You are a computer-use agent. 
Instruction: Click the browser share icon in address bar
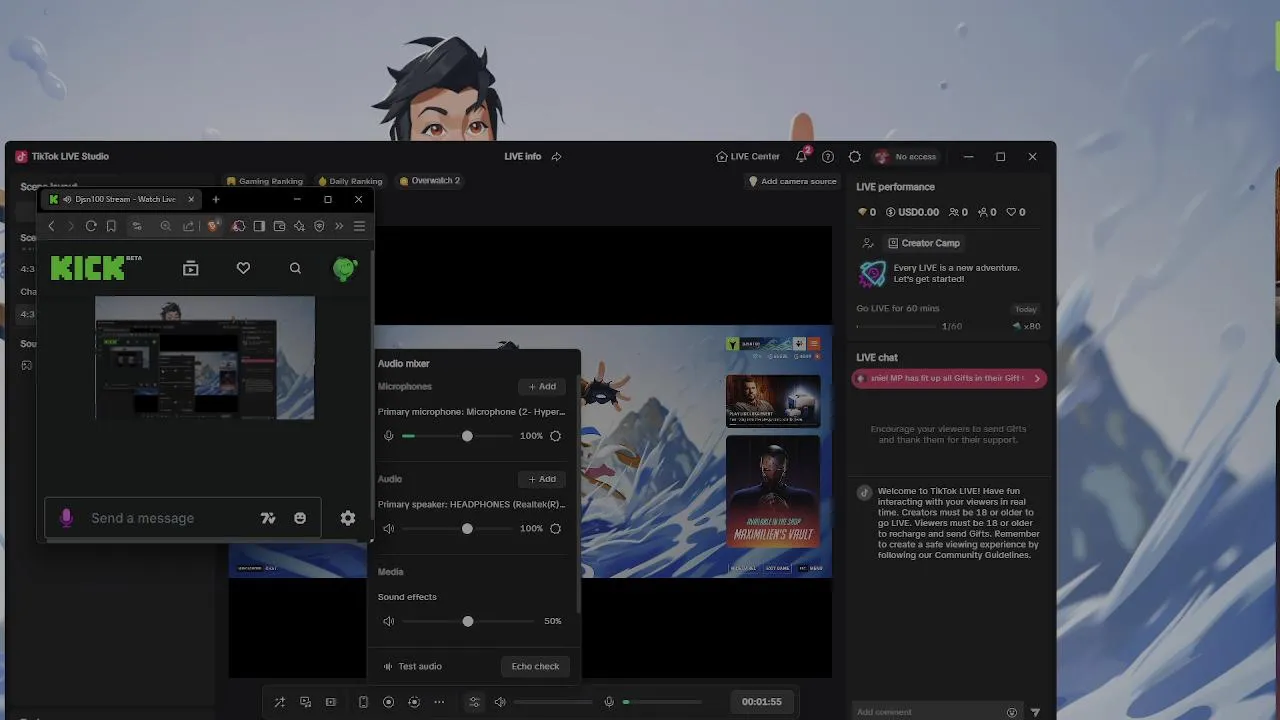188,226
